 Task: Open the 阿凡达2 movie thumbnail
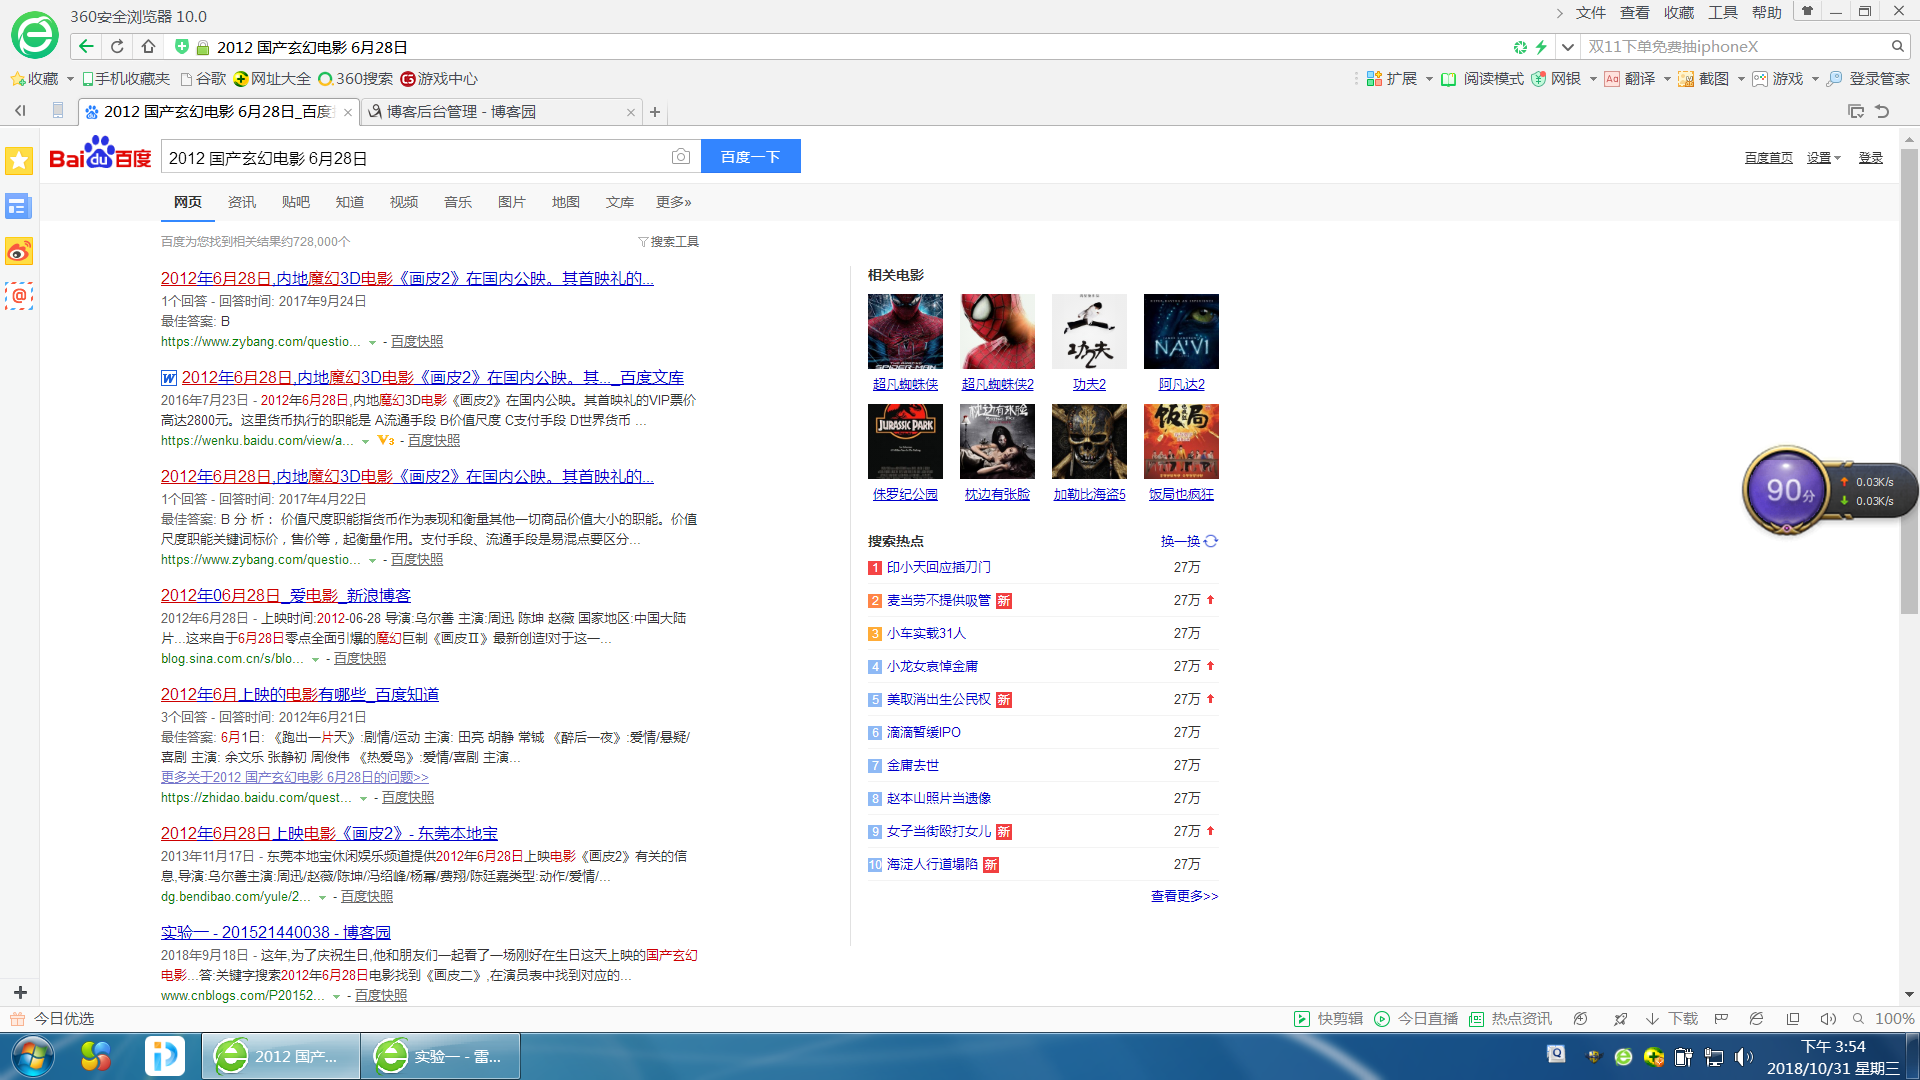pos(1181,332)
